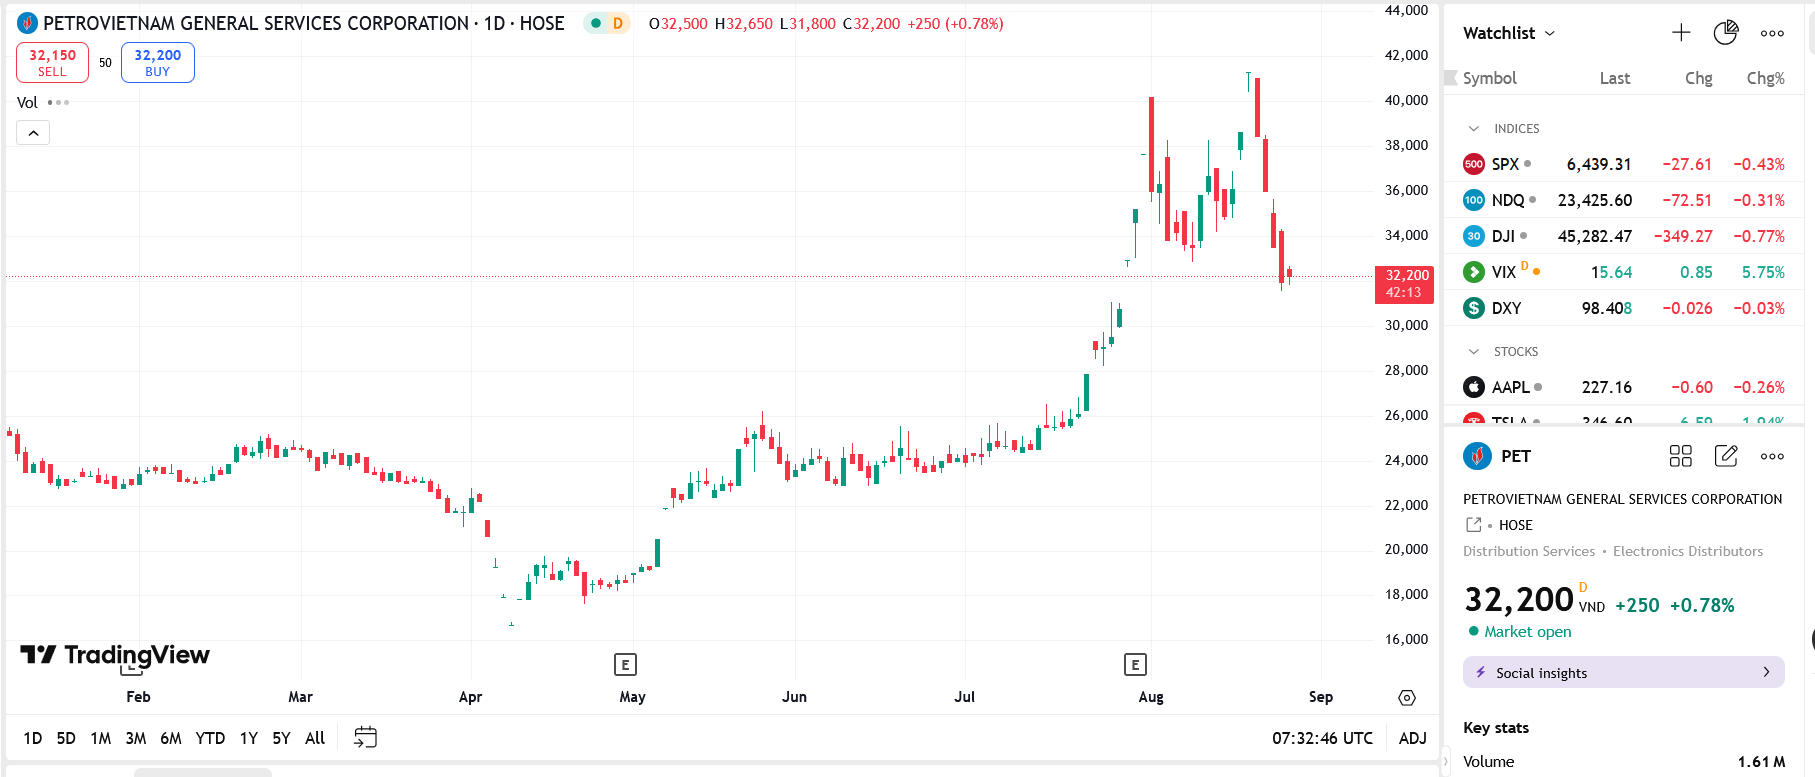The image size is (1815, 777).
Task: Select the 5Y time range
Action: tap(281, 738)
